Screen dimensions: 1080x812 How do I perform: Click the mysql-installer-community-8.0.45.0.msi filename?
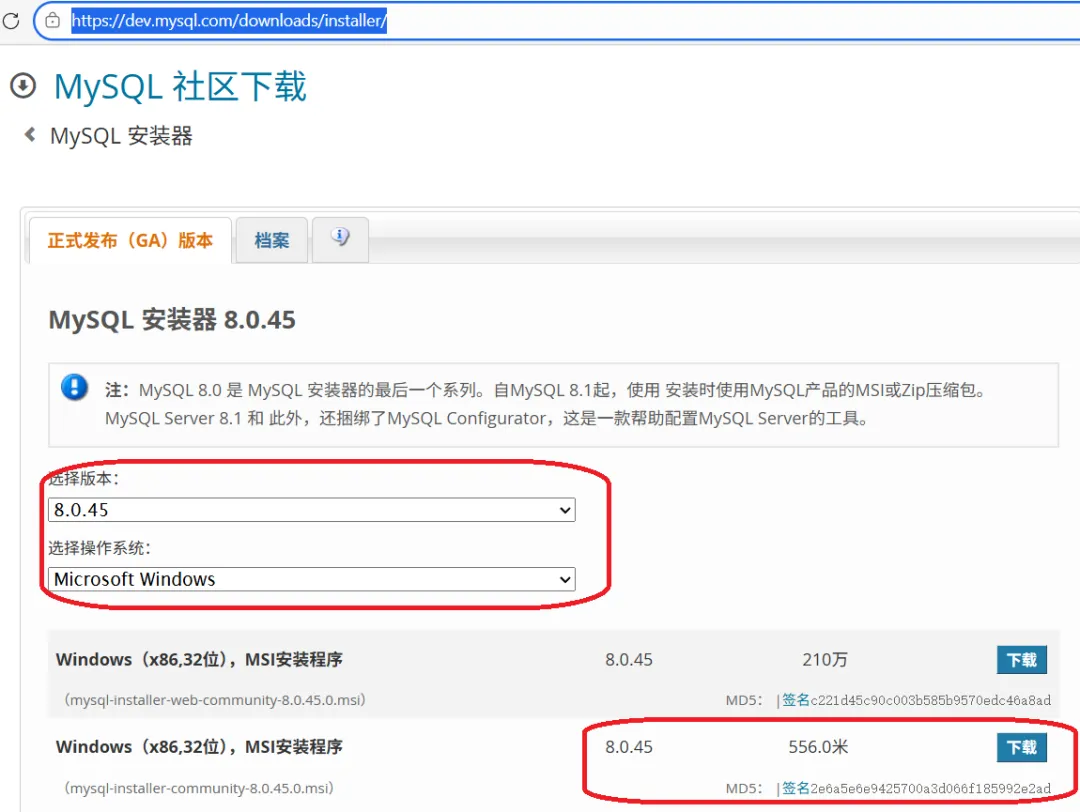click(x=199, y=788)
